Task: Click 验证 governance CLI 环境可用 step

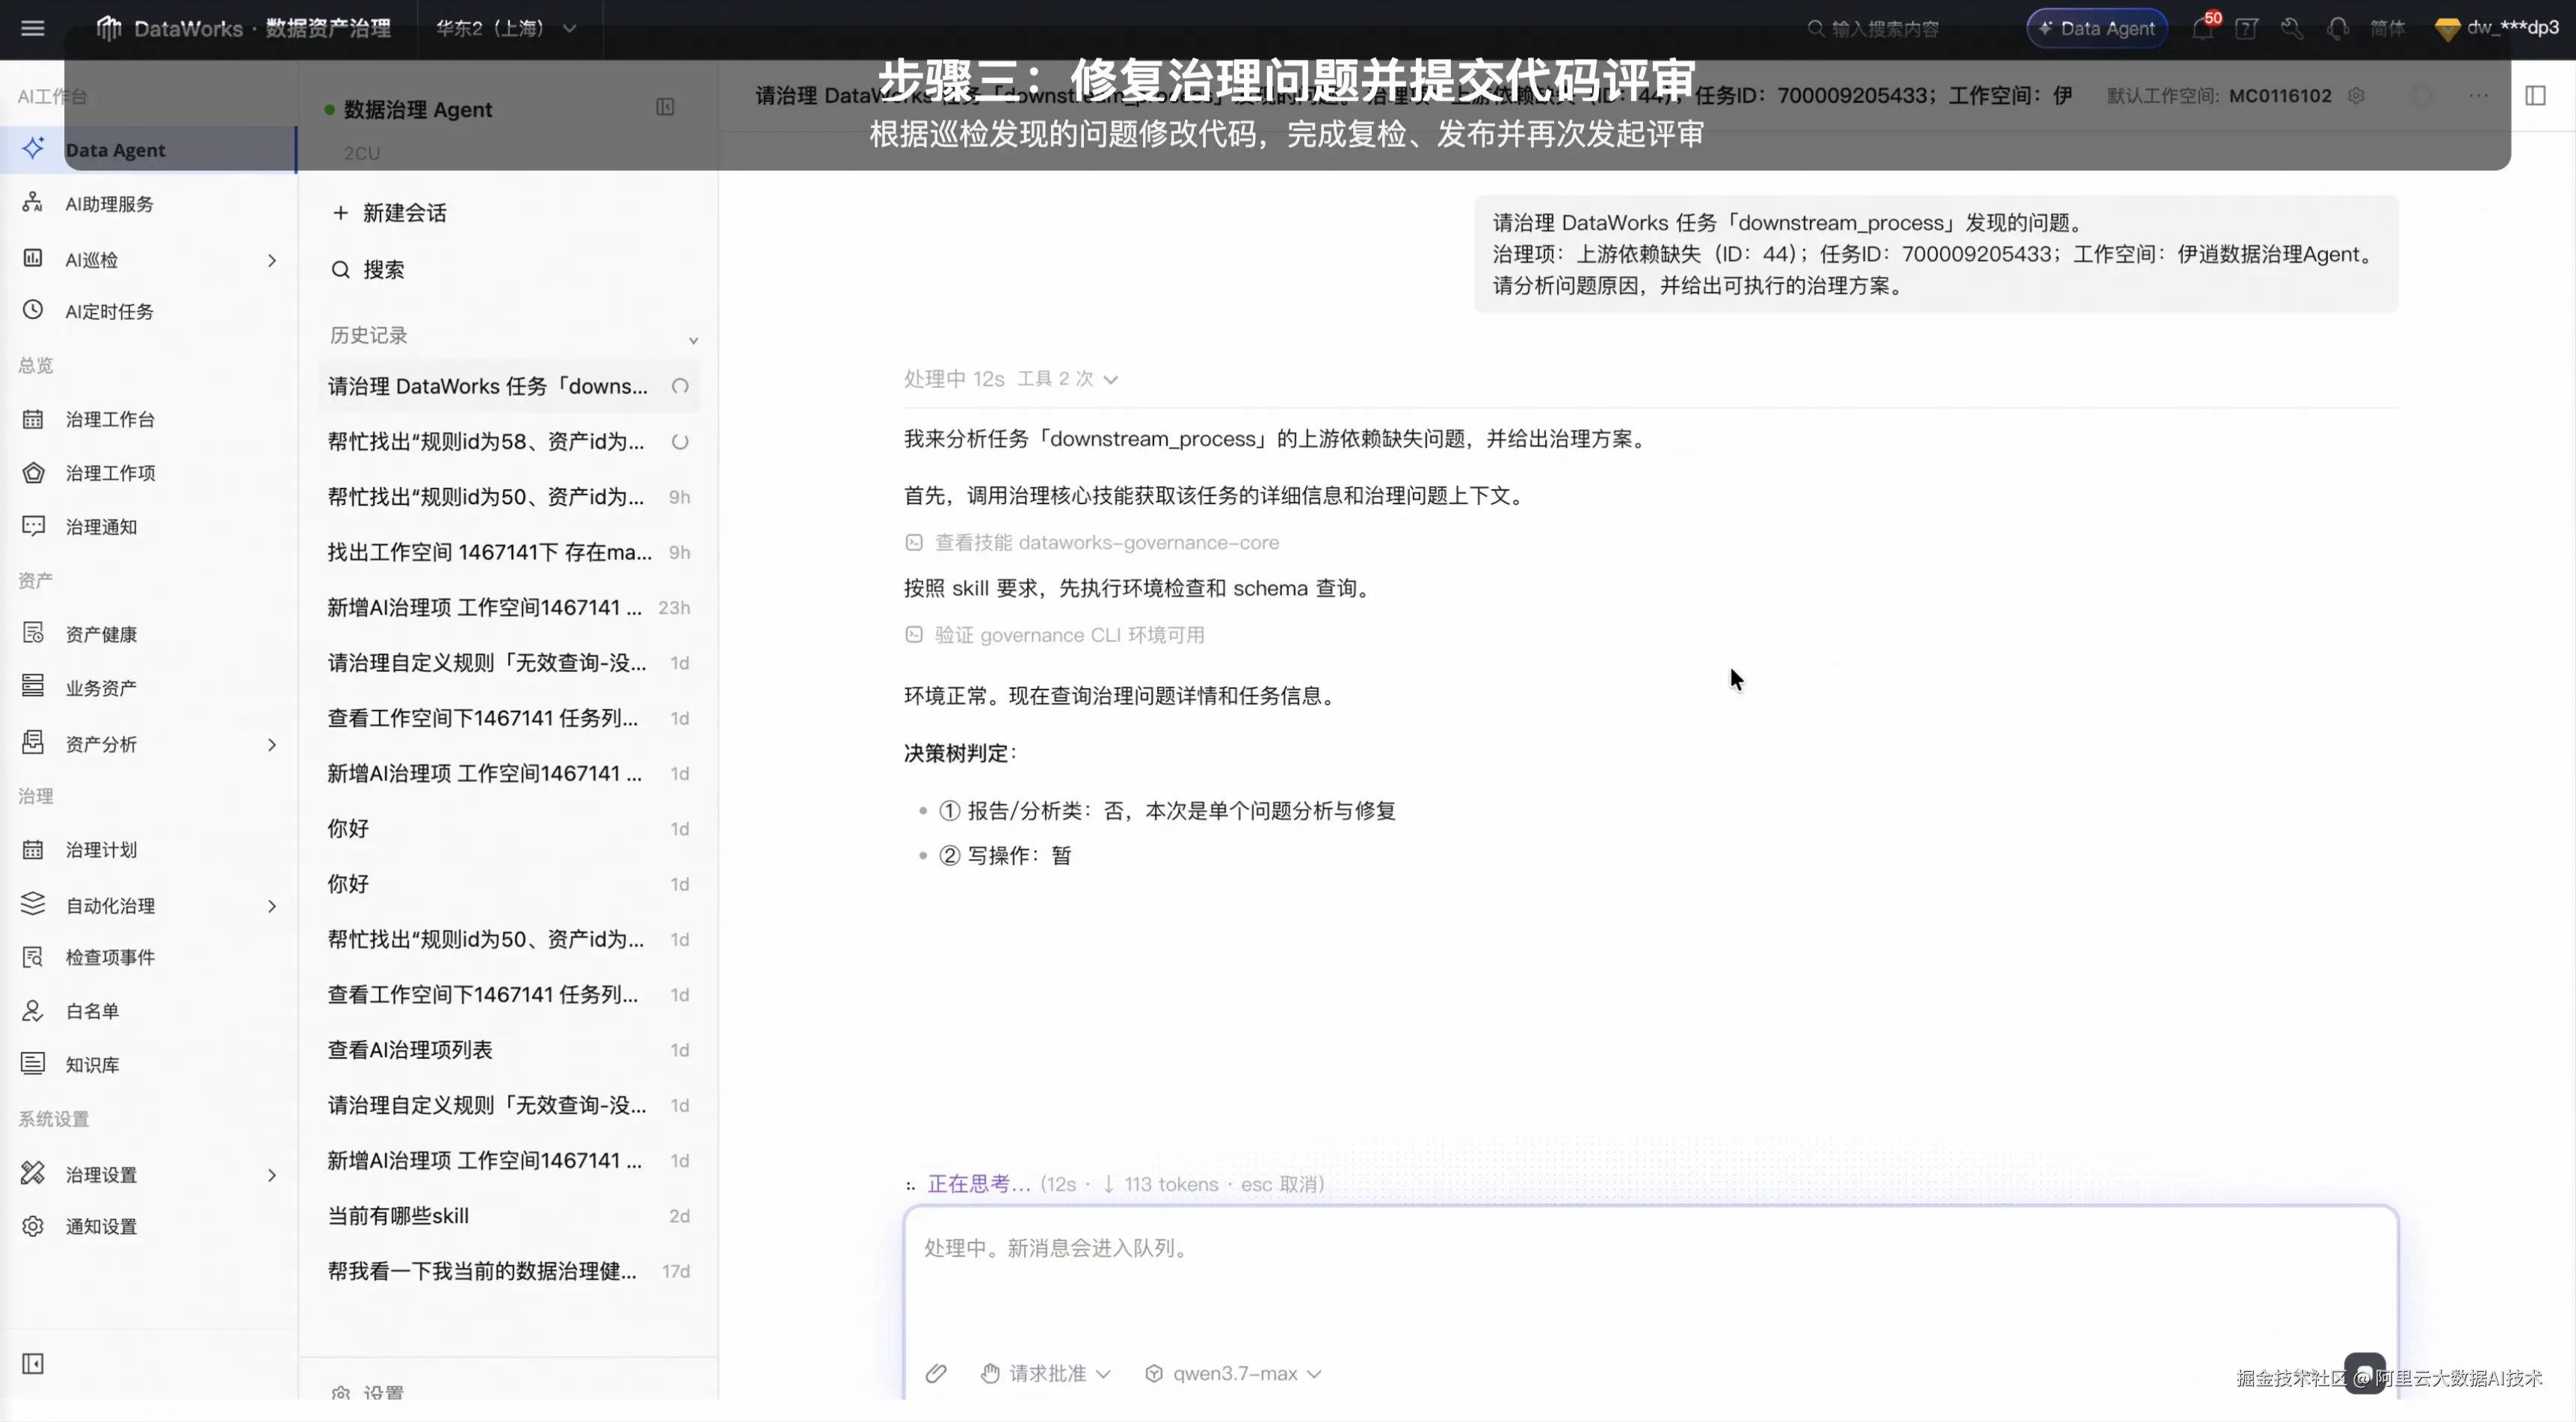Action: point(1055,635)
